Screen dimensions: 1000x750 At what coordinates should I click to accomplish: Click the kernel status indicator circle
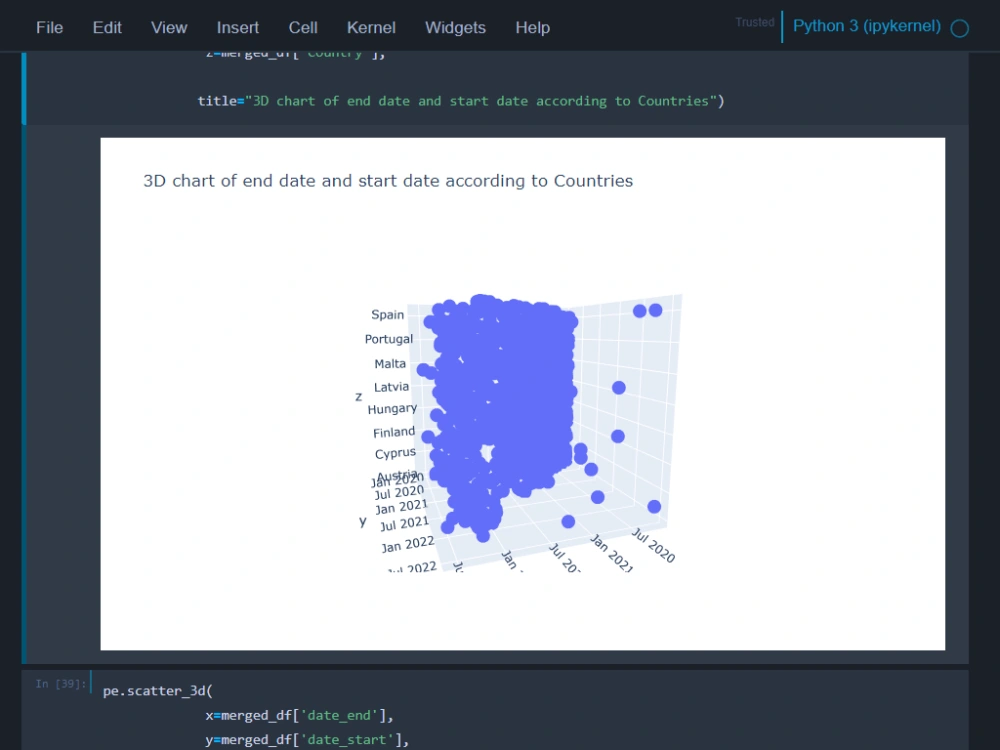pyautogui.click(x=959, y=28)
